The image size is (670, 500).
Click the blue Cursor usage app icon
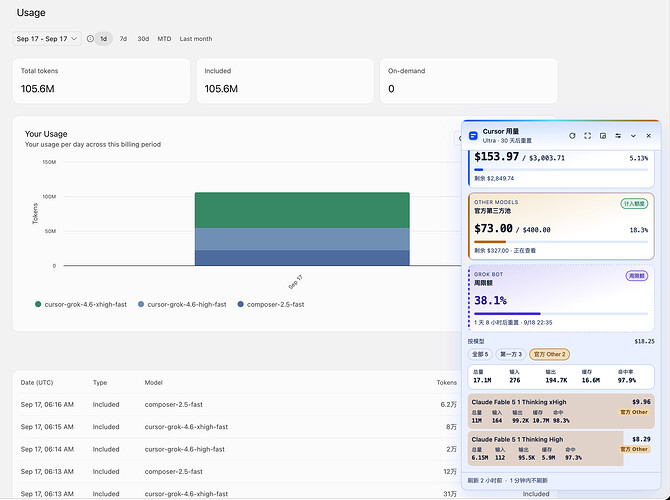pos(473,135)
